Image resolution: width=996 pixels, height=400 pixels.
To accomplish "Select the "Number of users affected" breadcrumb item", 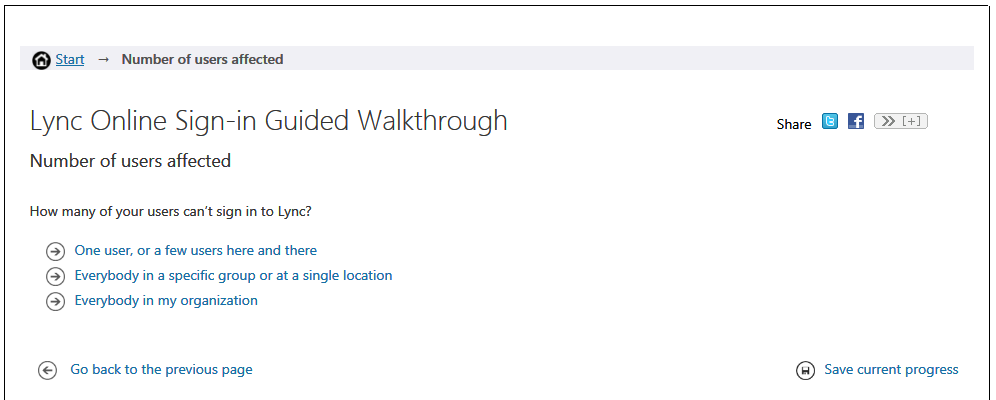I will [x=202, y=60].
